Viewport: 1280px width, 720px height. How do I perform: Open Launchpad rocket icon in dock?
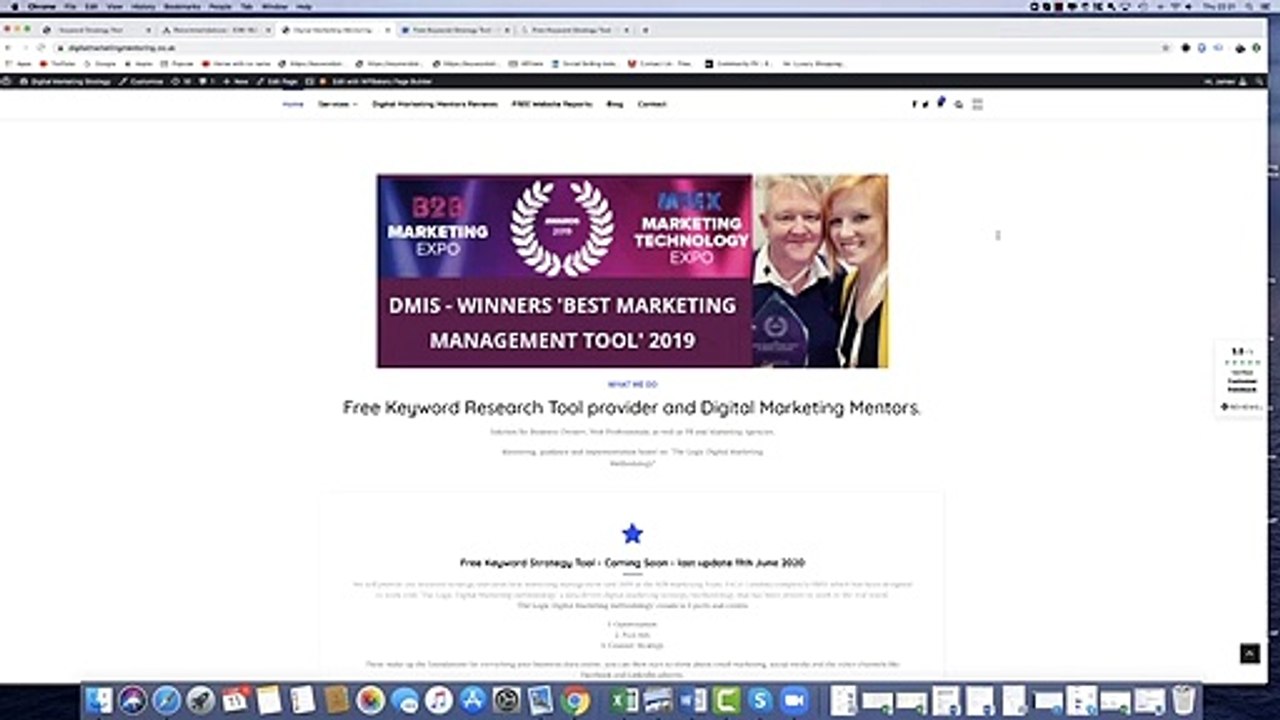pos(200,700)
